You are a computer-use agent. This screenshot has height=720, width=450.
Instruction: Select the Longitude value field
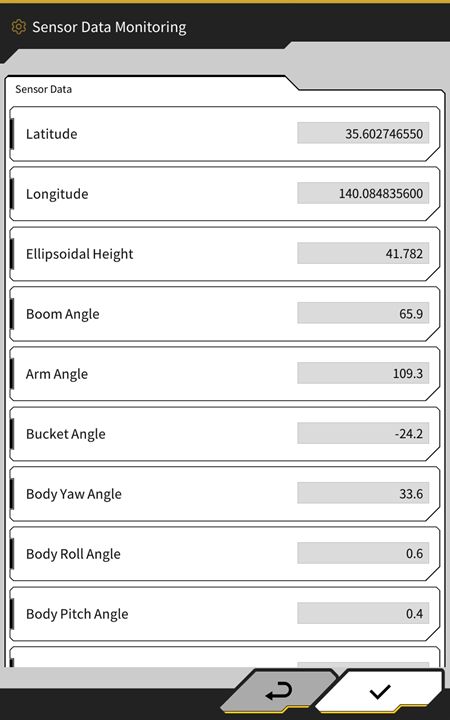363,193
